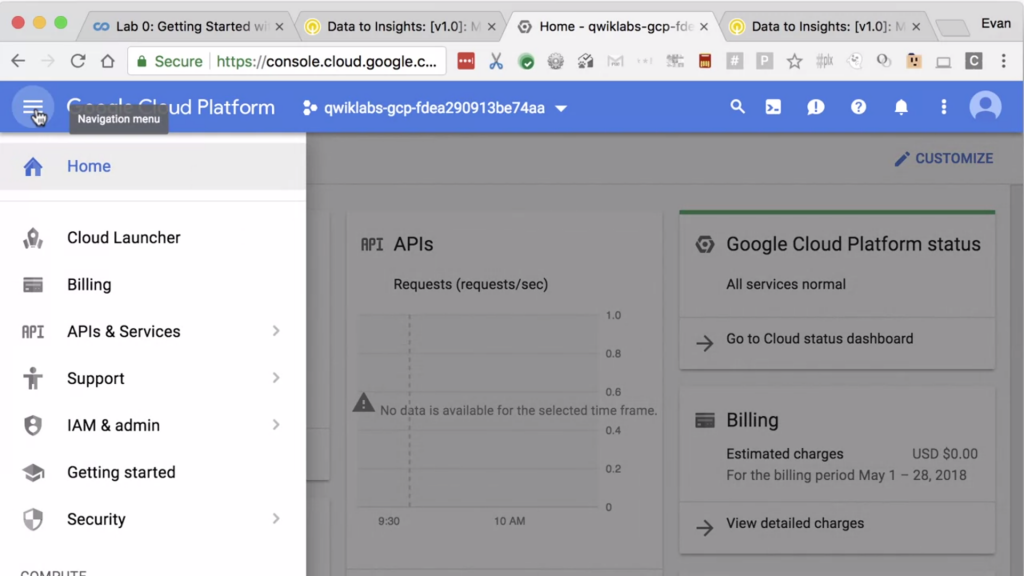Open the project selector dropdown arrow
This screenshot has height=576, width=1024.
(x=561, y=108)
